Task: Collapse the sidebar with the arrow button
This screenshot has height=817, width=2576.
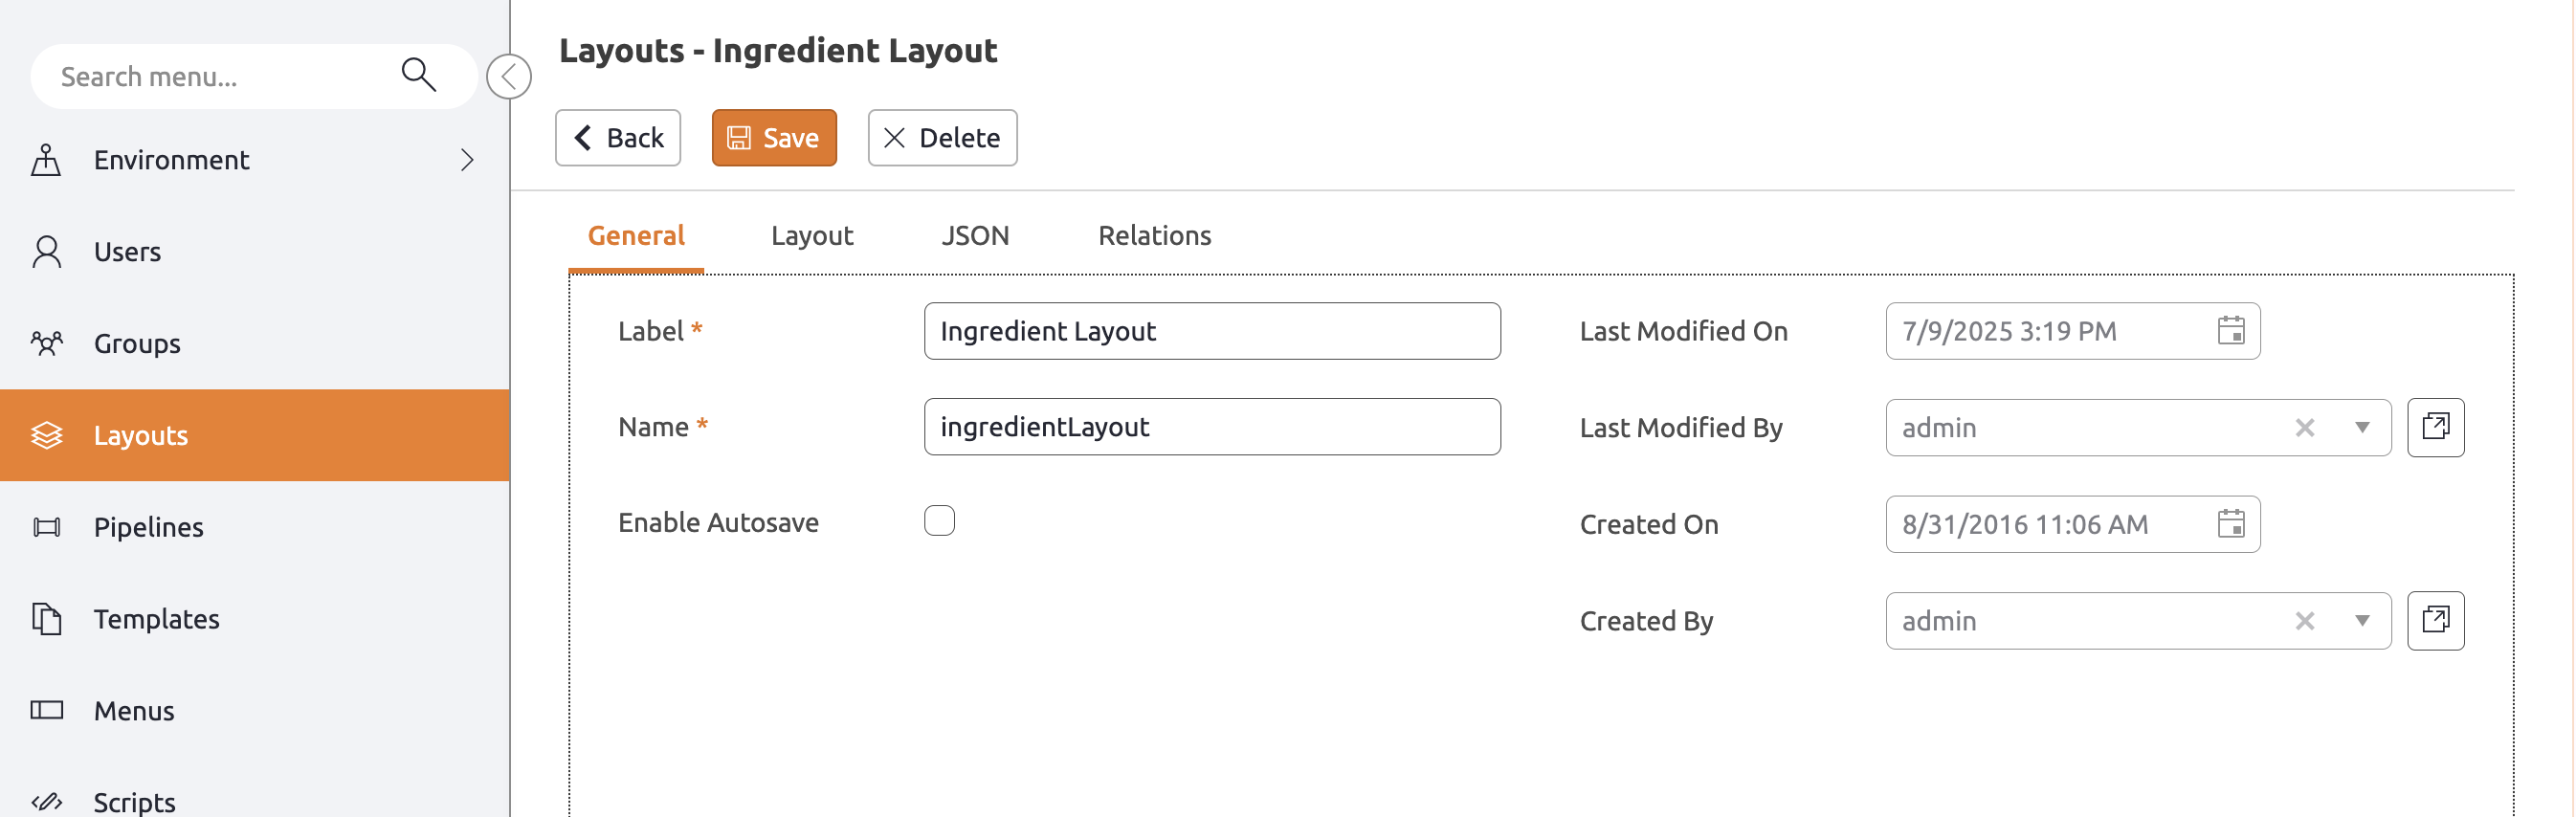Action: (x=509, y=77)
